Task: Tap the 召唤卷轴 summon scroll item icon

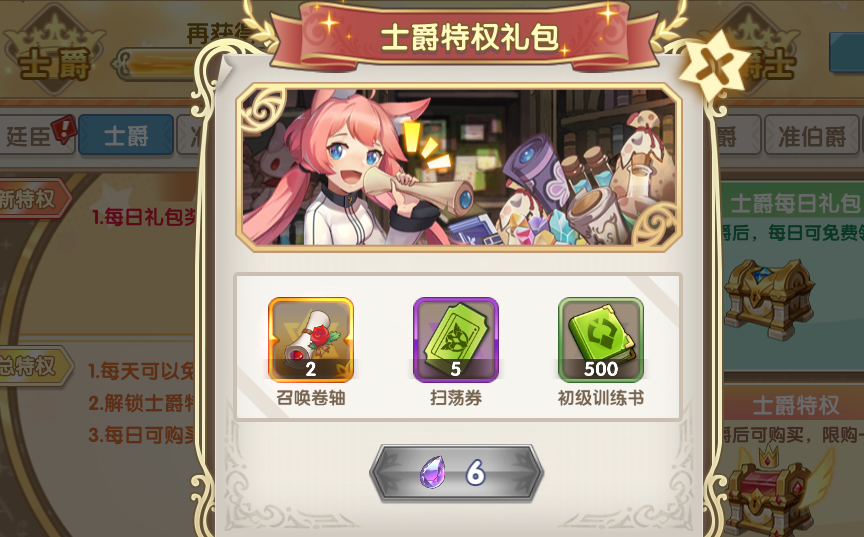Action: tap(311, 340)
